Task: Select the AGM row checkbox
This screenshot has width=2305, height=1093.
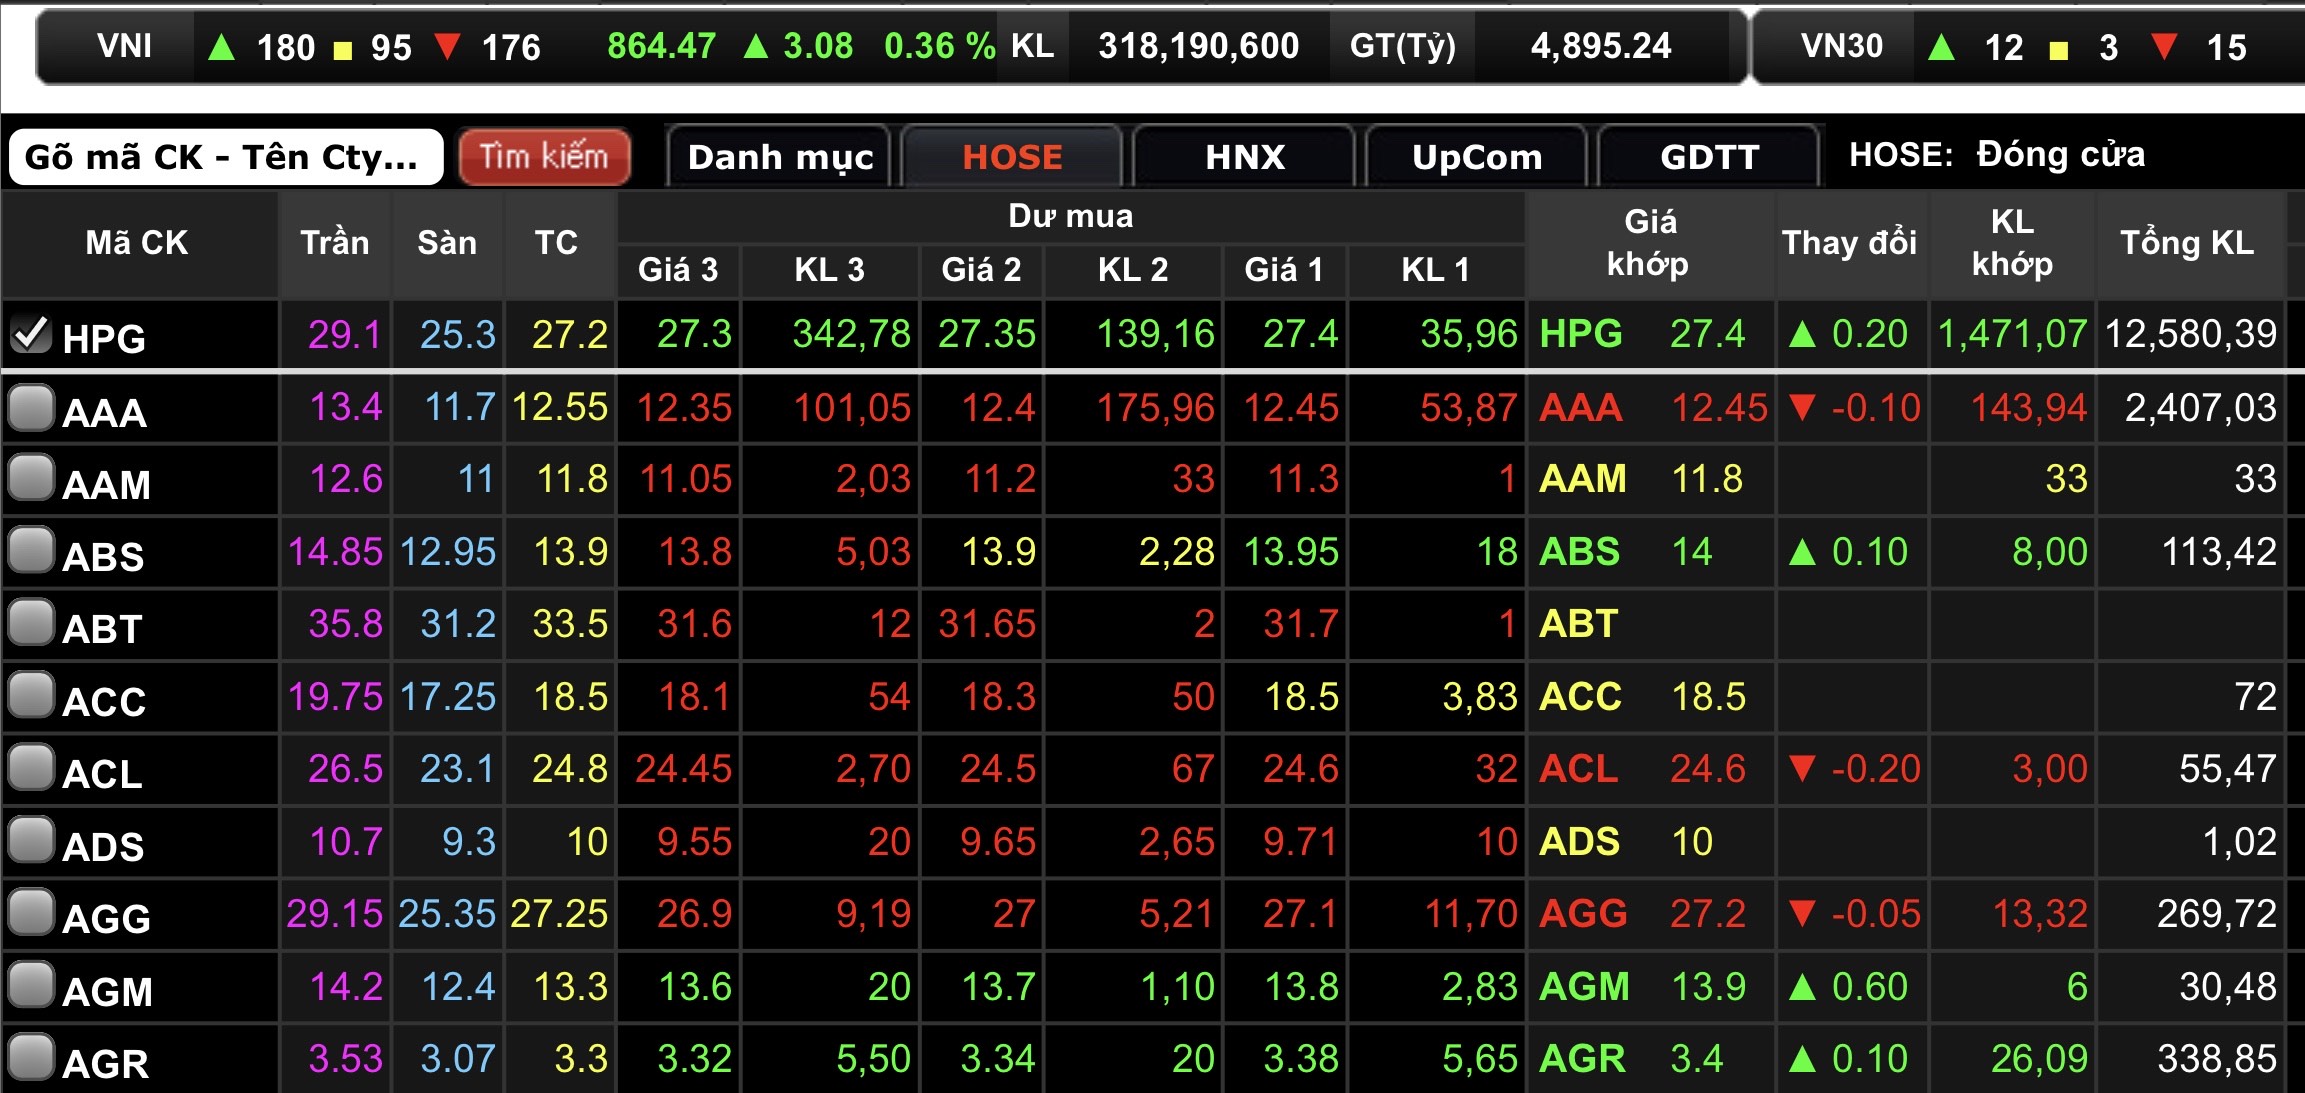Action: click(30, 985)
